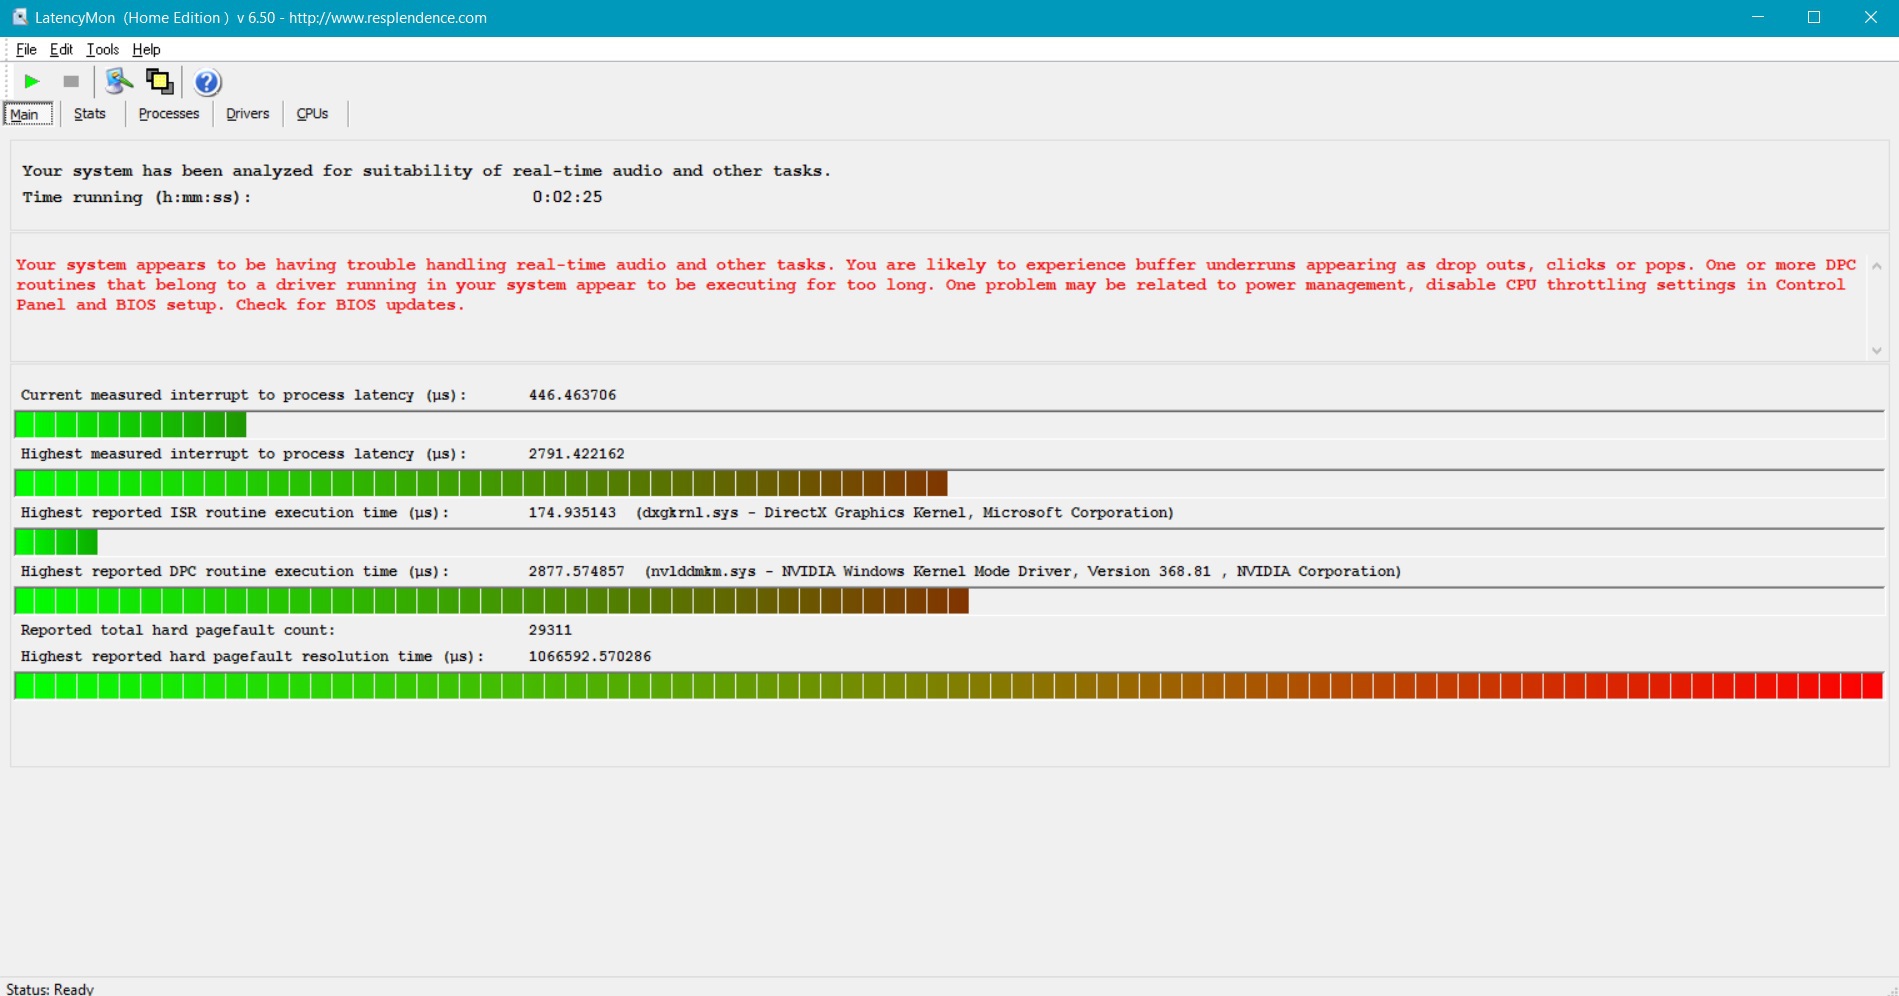Switch to the Stats tab
This screenshot has width=1899, height=996.
[x=90, y=113]
